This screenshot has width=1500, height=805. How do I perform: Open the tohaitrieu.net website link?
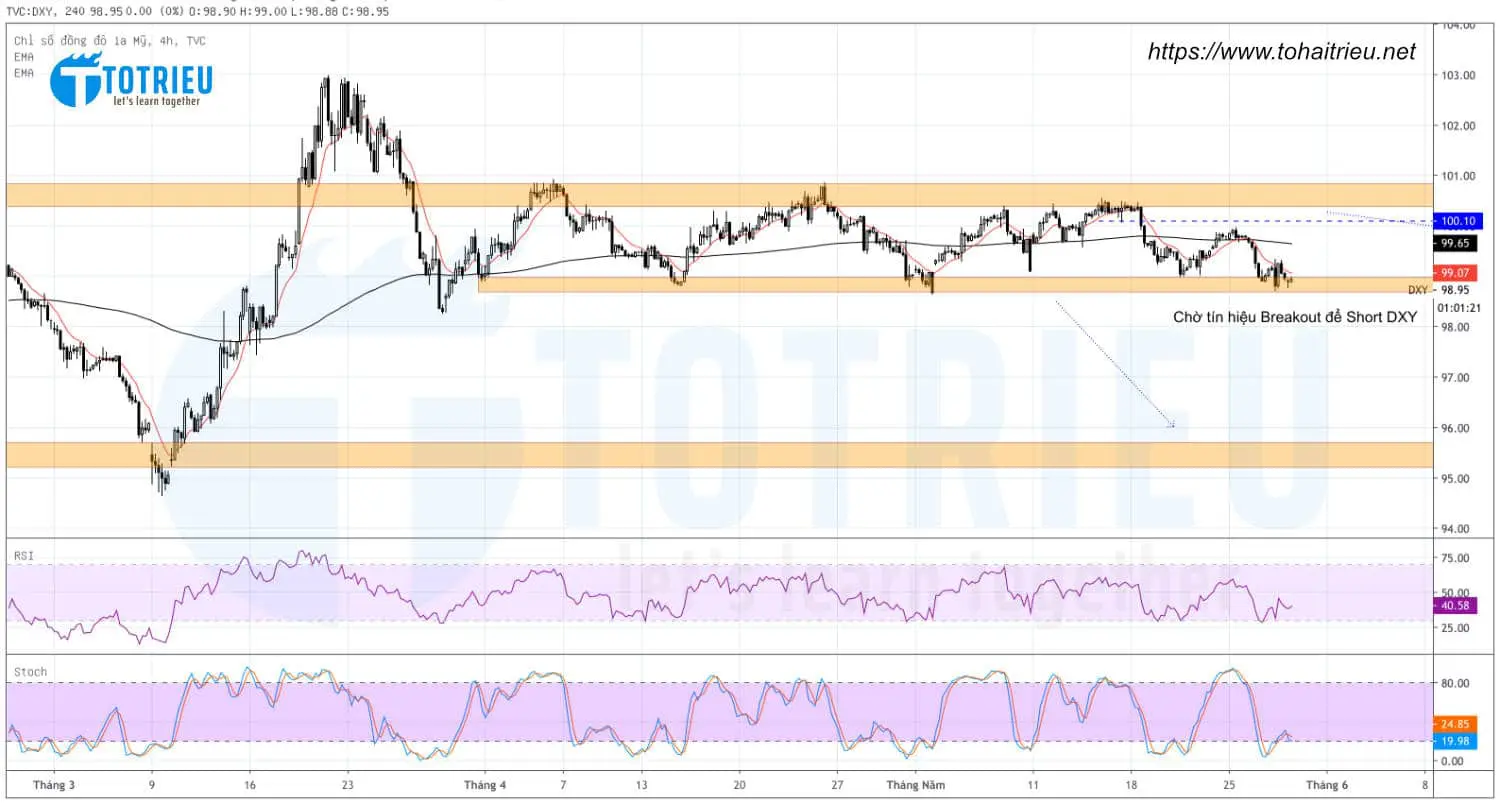[x=1284, y=48]
